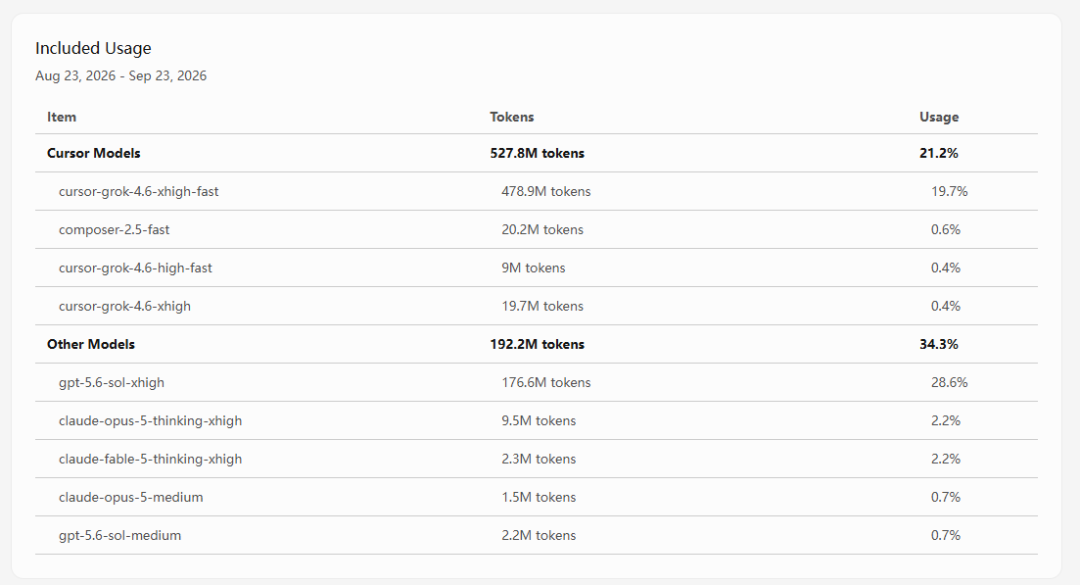
Task: Select the cursor-grok-4.6-high-fast row name
Action: pos(135,268)
